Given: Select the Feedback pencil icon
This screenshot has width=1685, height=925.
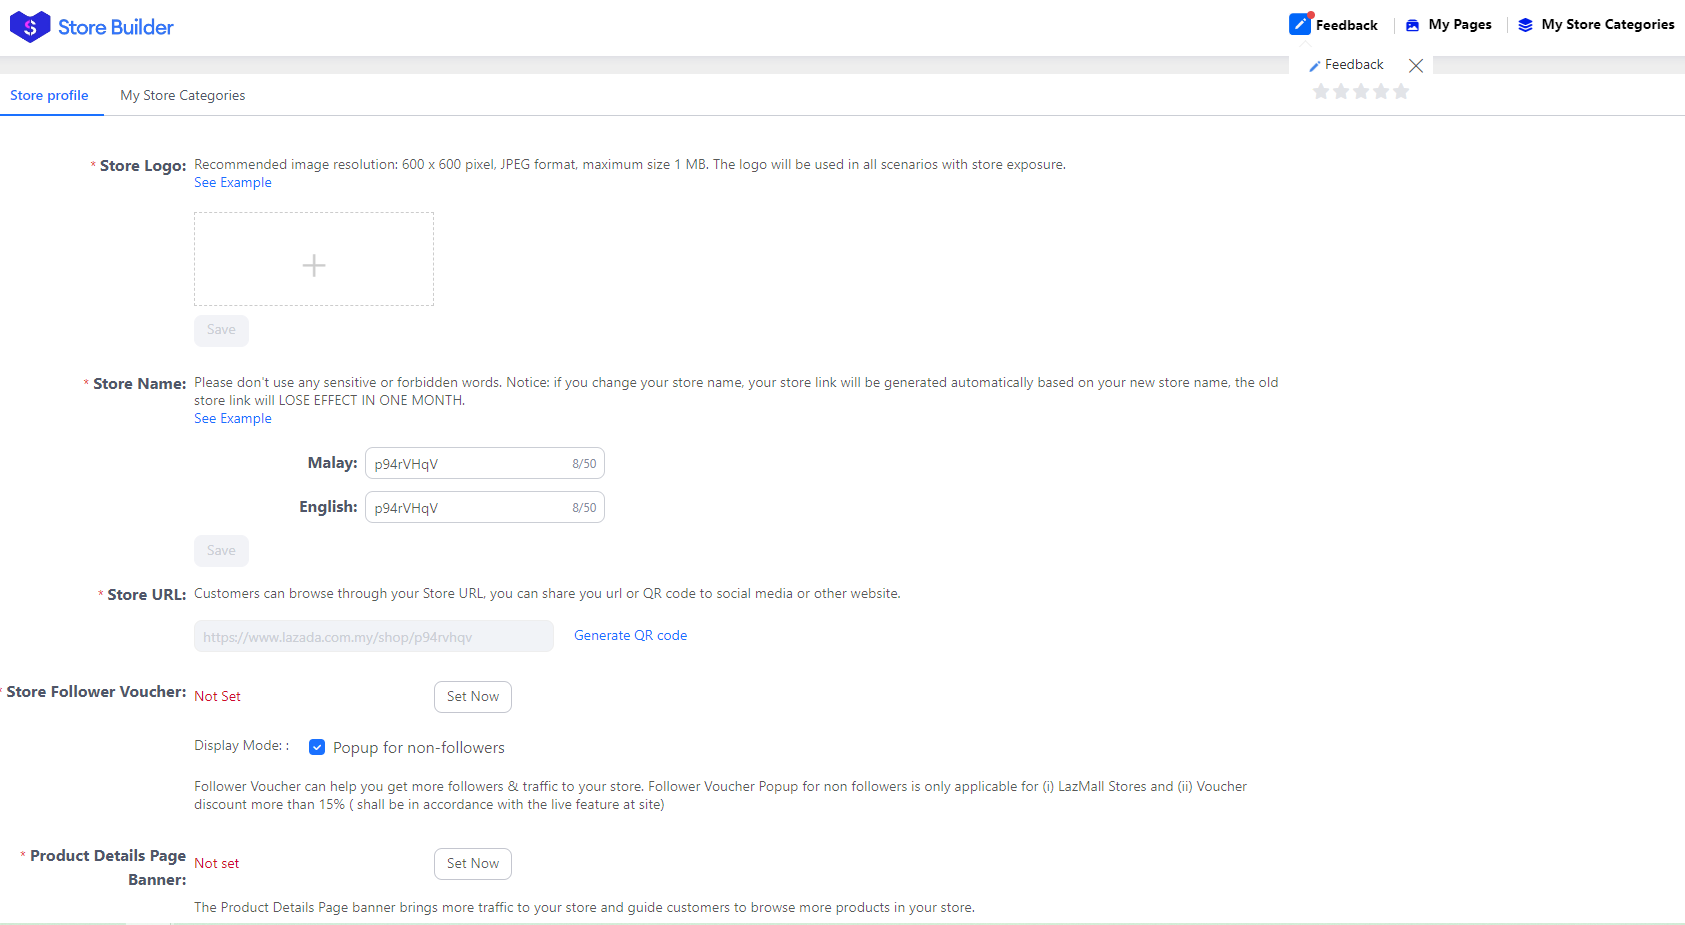Looking at the screenshot, I should pyautogui.click(x=1300, y=23).
